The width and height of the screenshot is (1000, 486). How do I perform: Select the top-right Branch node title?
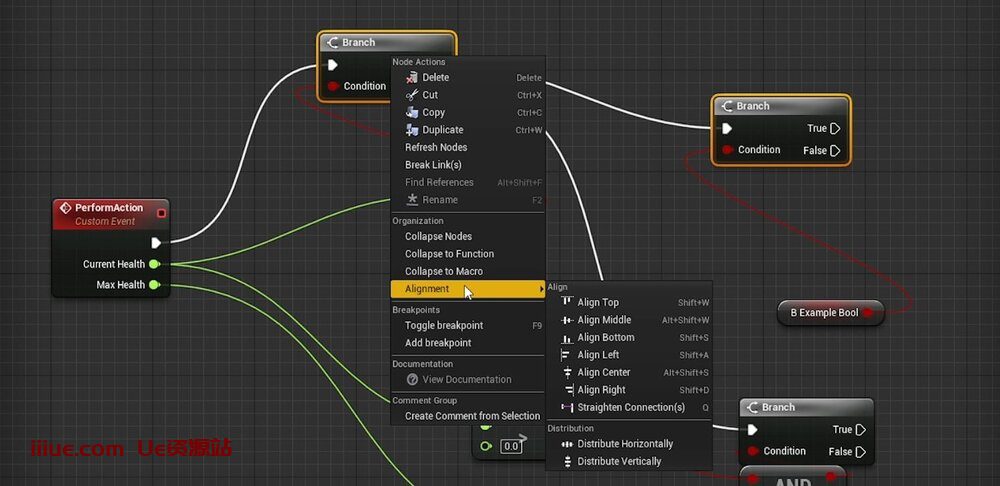coord(753,107)
